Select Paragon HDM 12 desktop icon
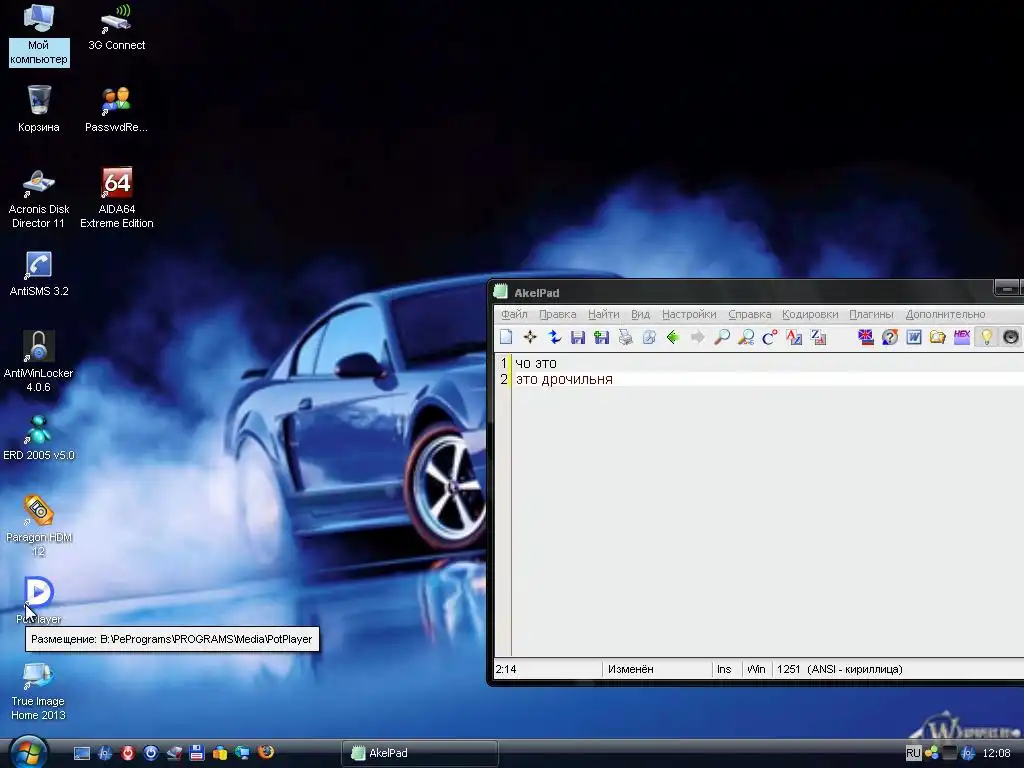The image size is (1024, 768). (x=39, y=526)
